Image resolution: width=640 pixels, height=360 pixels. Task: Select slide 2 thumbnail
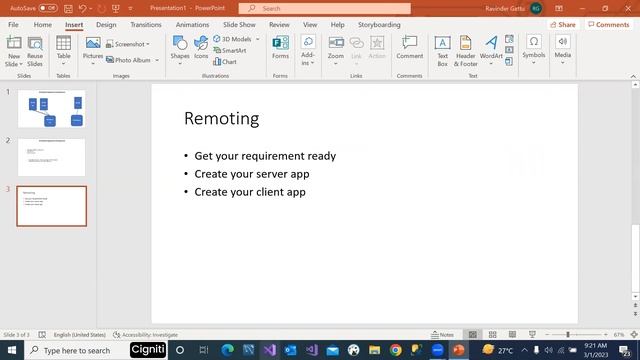pos(51,157)
